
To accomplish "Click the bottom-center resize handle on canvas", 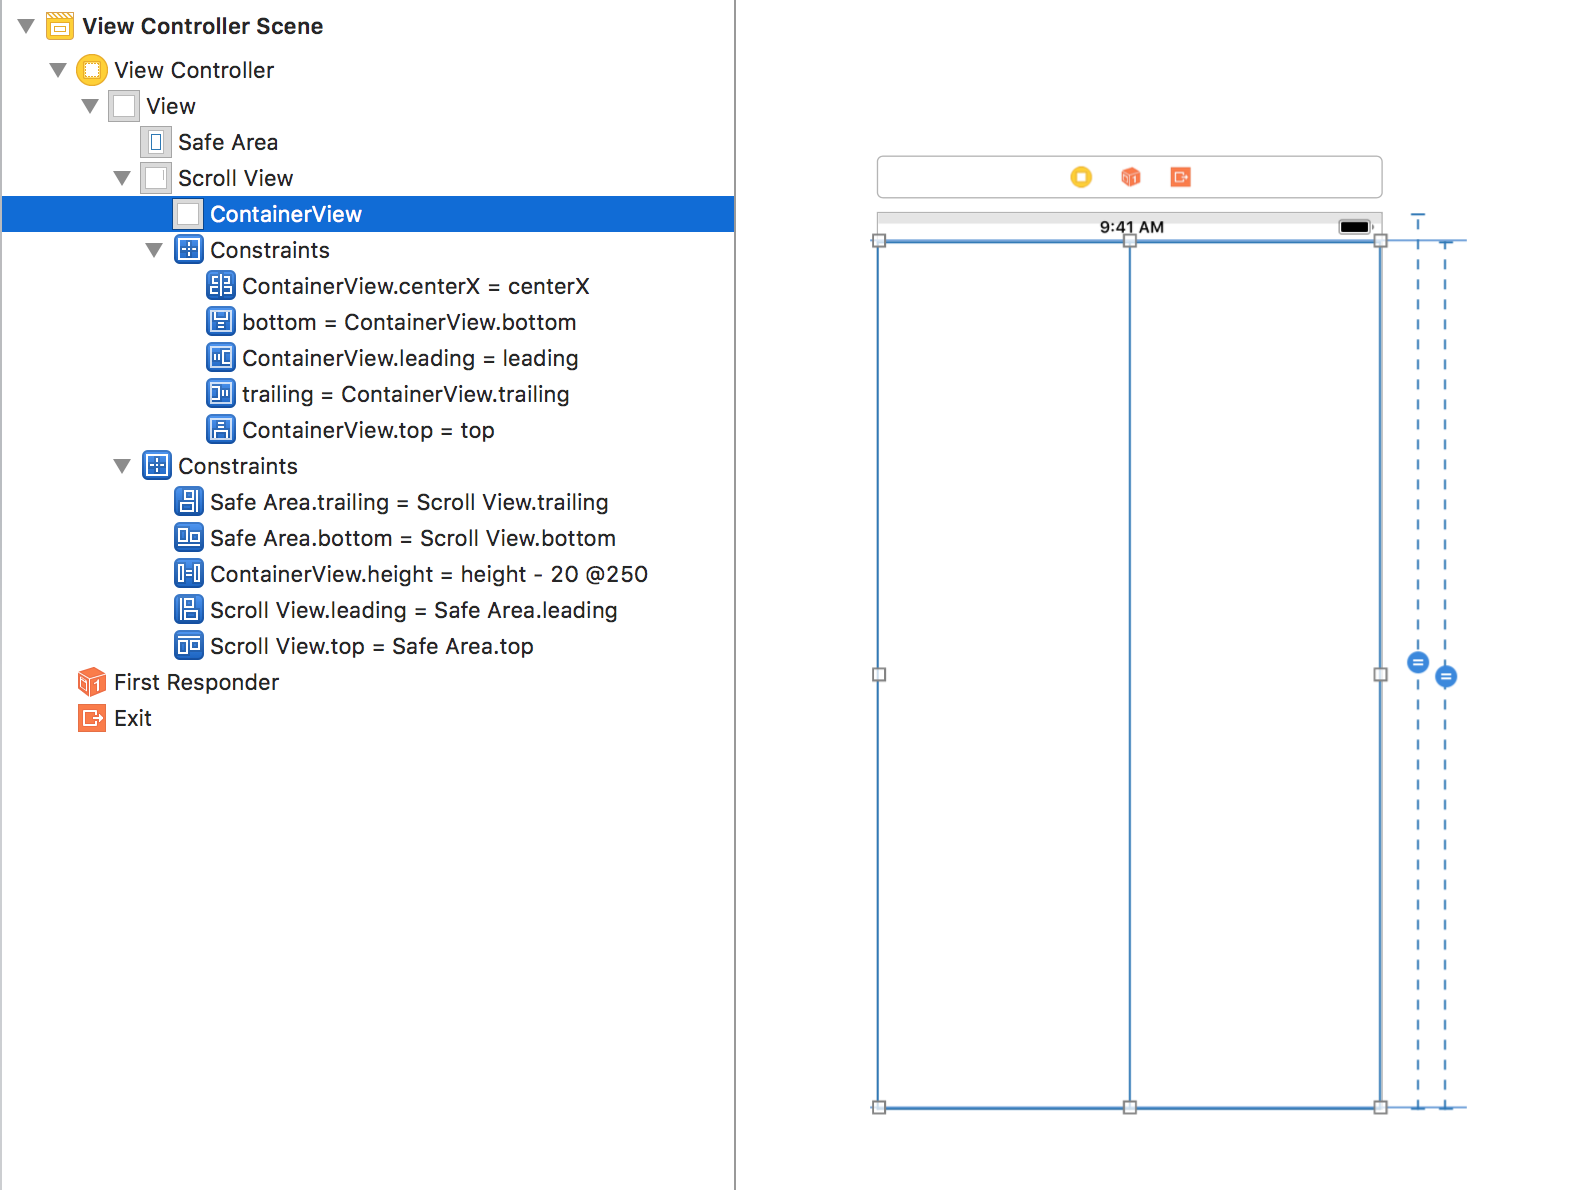I will pos(1130,1107).
